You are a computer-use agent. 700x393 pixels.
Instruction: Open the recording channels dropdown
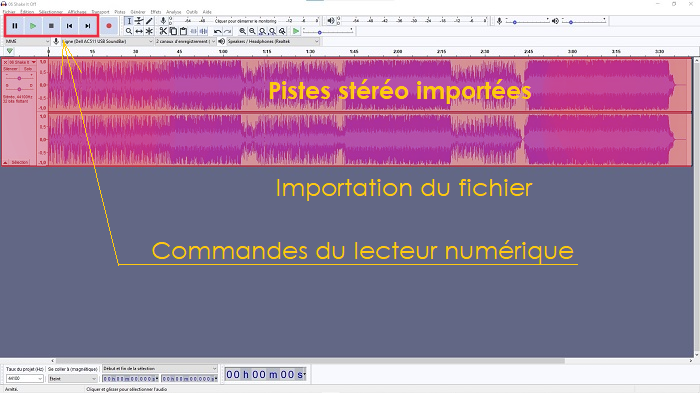pos(185,42)
